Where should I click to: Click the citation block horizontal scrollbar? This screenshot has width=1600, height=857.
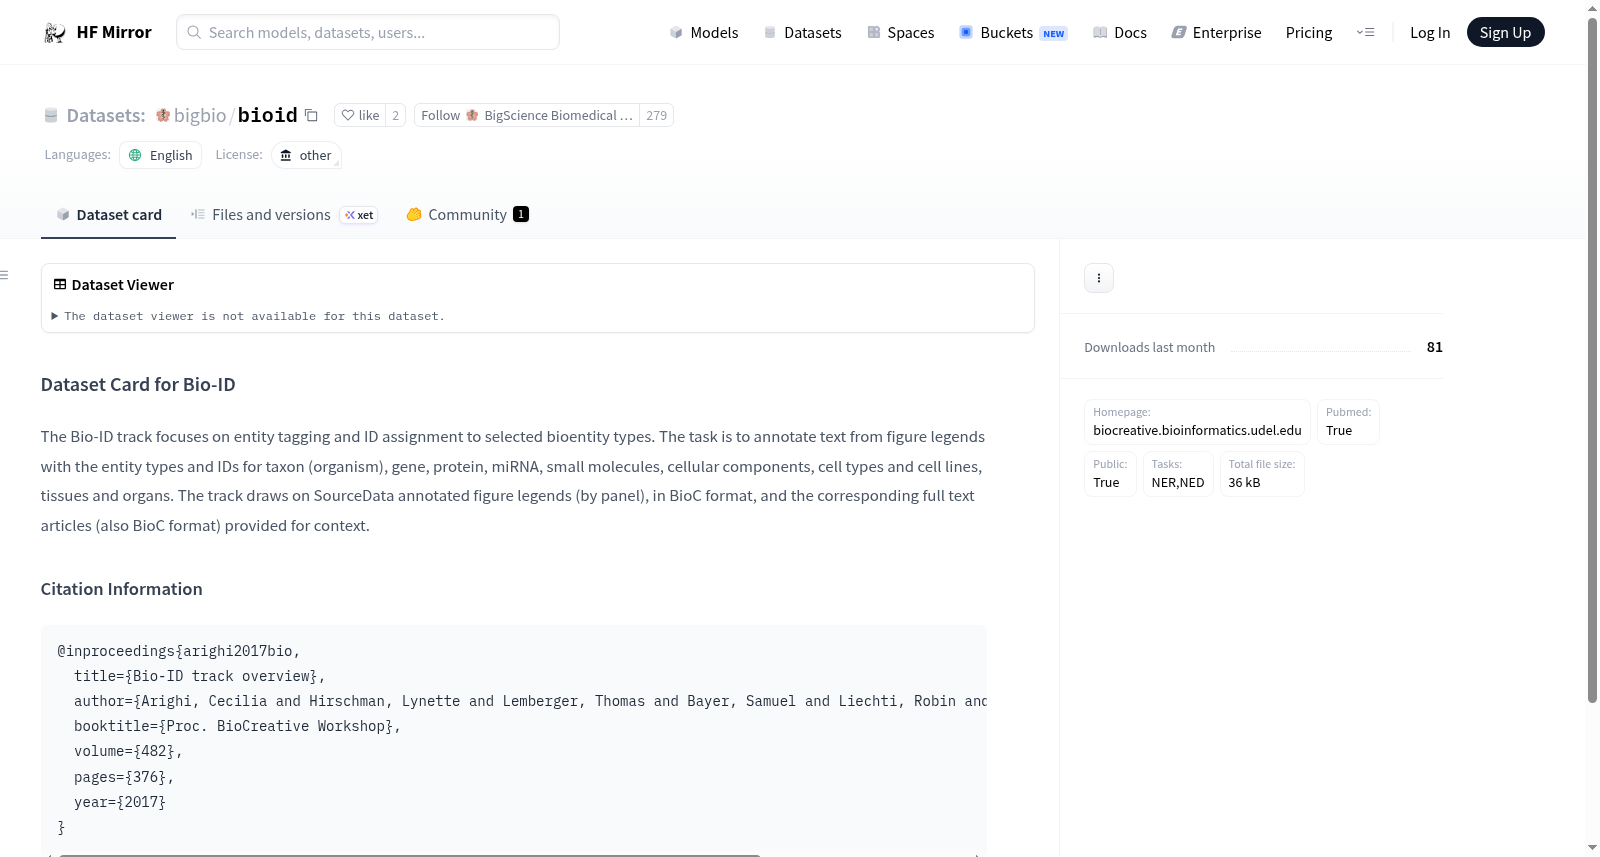coord(410,854)
